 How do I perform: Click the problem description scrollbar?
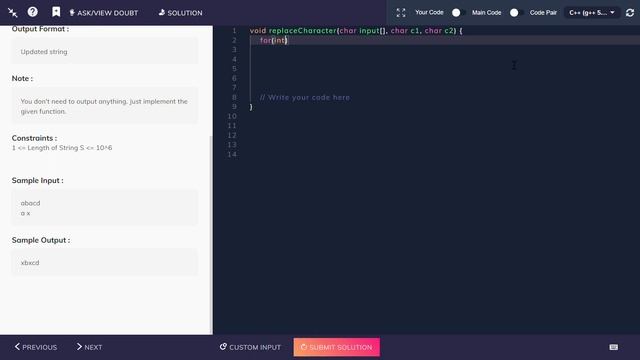click(x=211, y=235)
